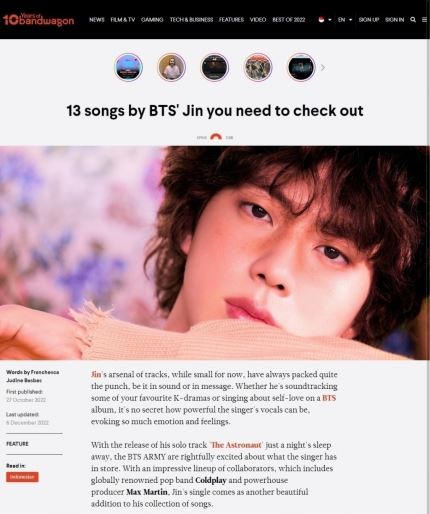Screen dimensions: 430x514
Task: Open the fifth circular story thumbnail
Action: point(301,67)
